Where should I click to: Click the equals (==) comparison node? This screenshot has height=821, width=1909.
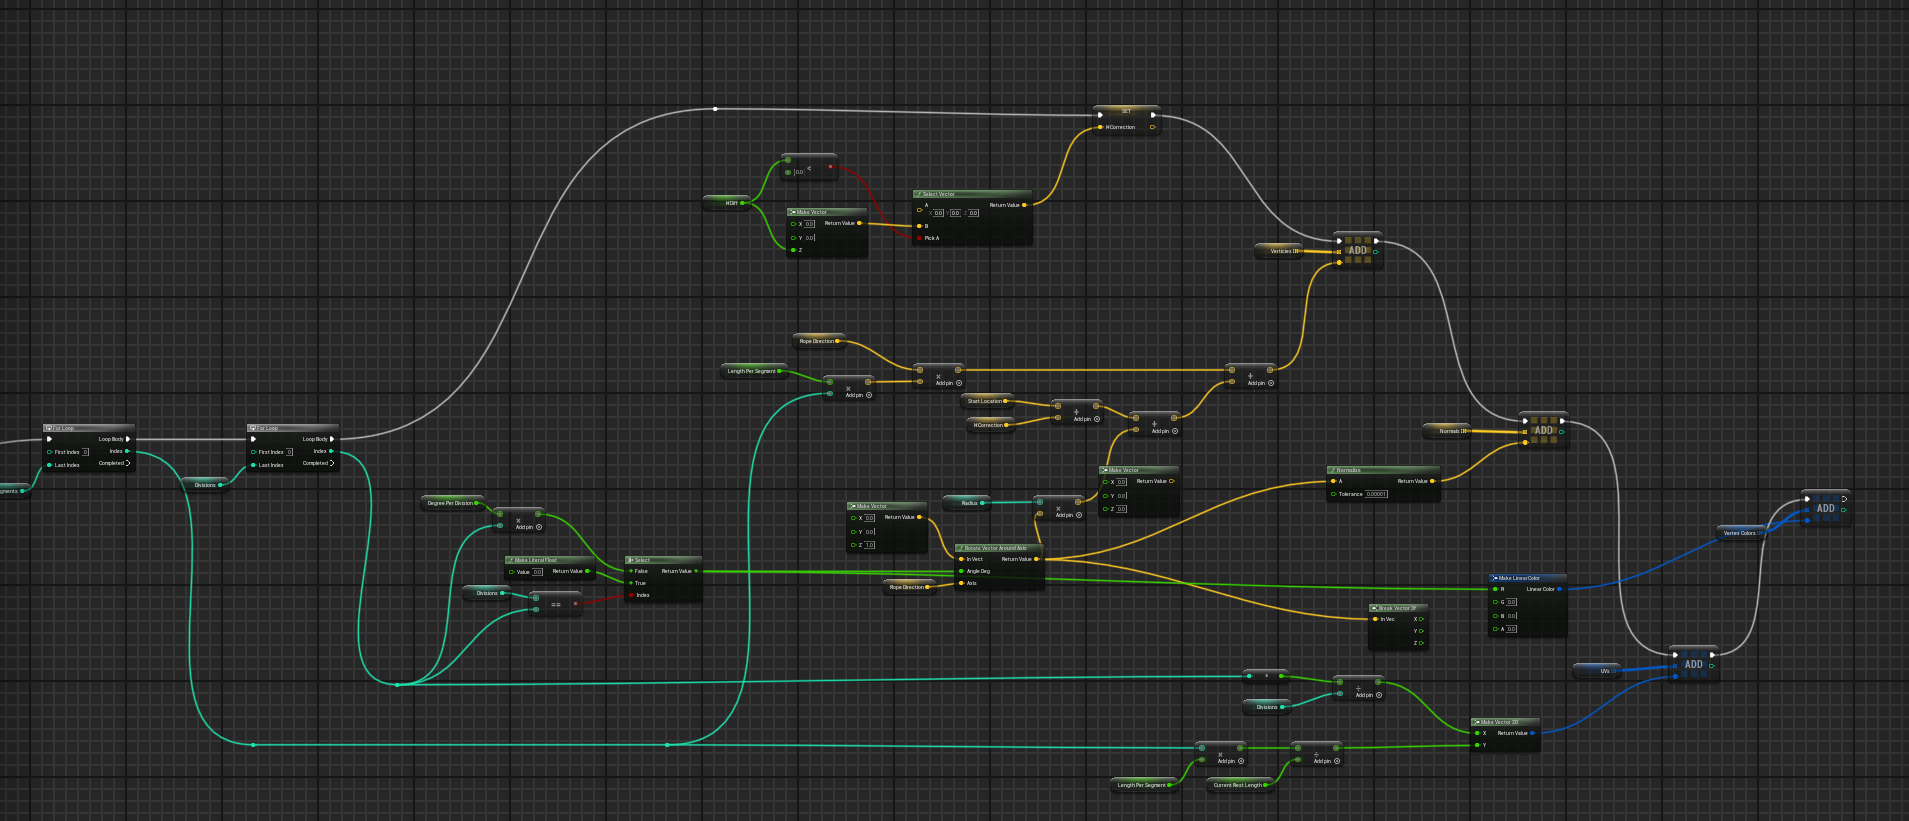coord(555,604)
